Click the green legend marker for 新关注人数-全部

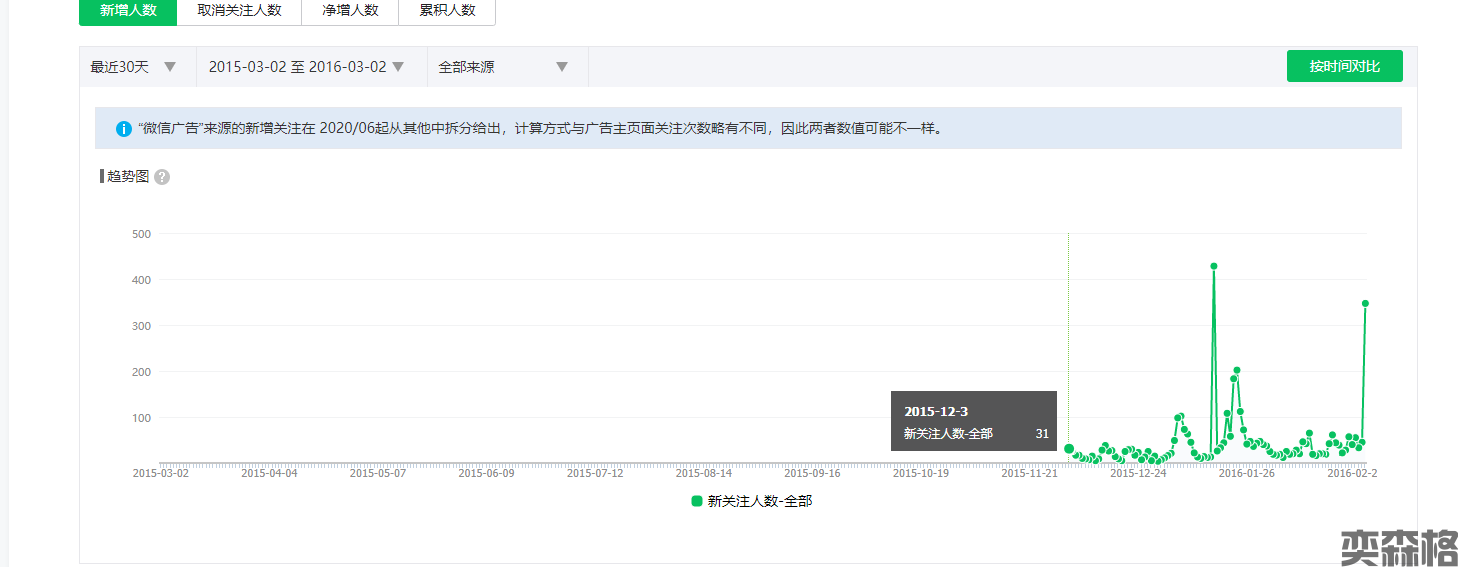(x=697, y=501)
